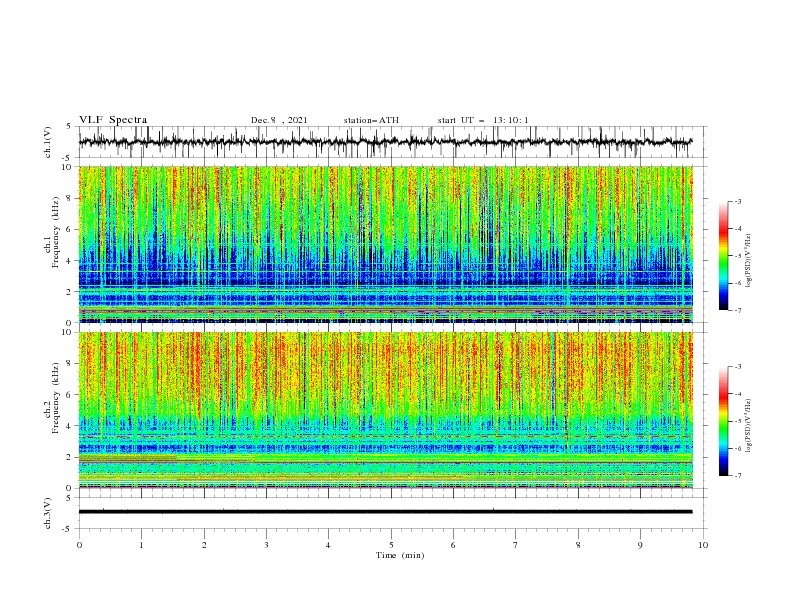The height and width of the screenshot is (612, 792).
Task: Click the time-axis end tick label "10"
Action: (703, 545)
